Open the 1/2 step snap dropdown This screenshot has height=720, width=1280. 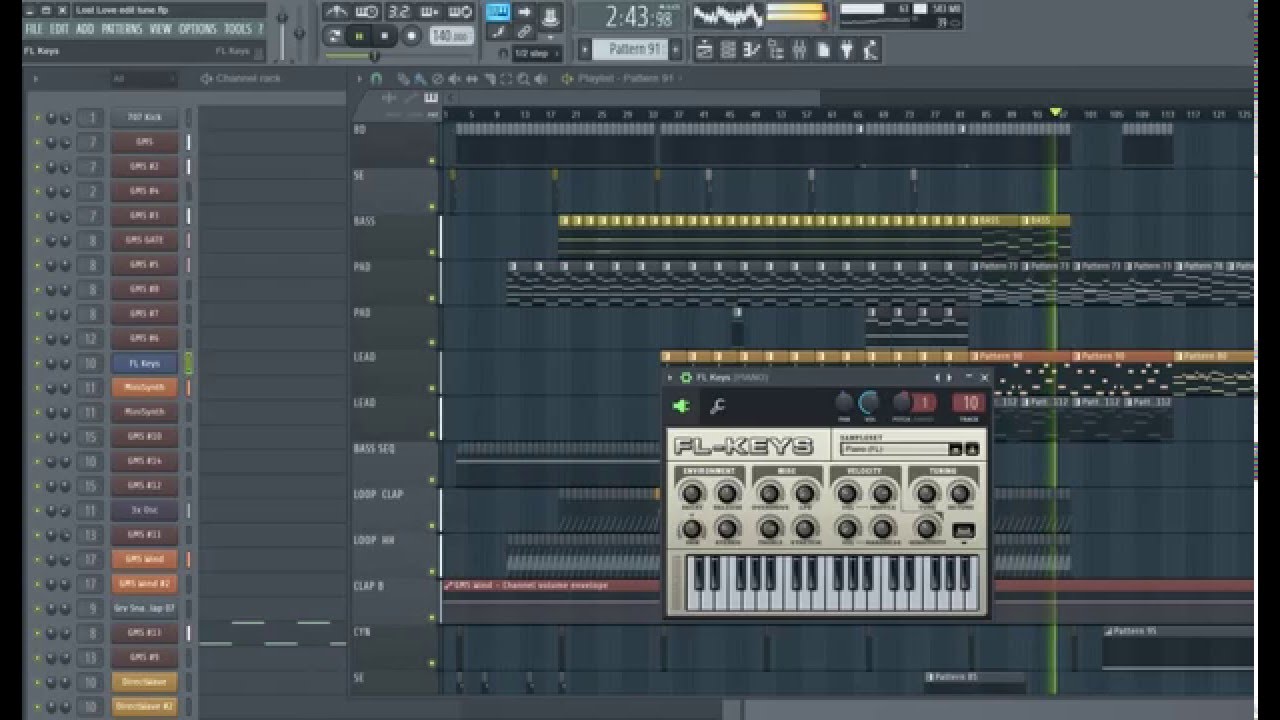point(535,53)
